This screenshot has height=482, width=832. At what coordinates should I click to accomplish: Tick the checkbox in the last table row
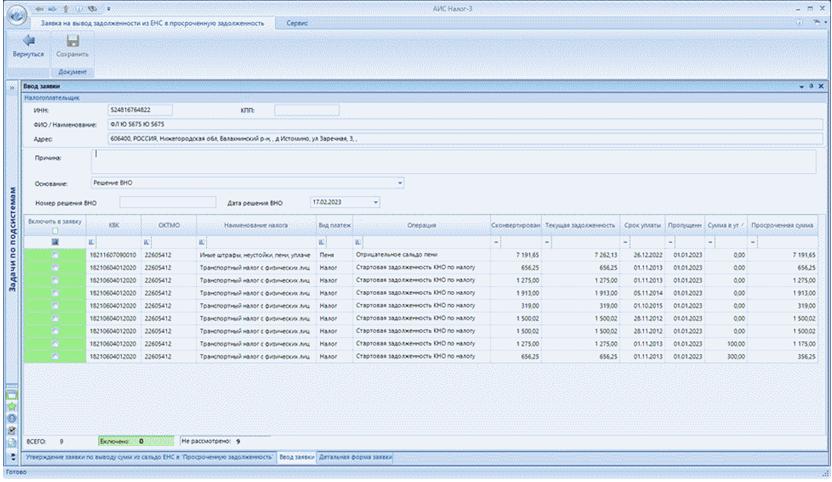pos(55,355)
